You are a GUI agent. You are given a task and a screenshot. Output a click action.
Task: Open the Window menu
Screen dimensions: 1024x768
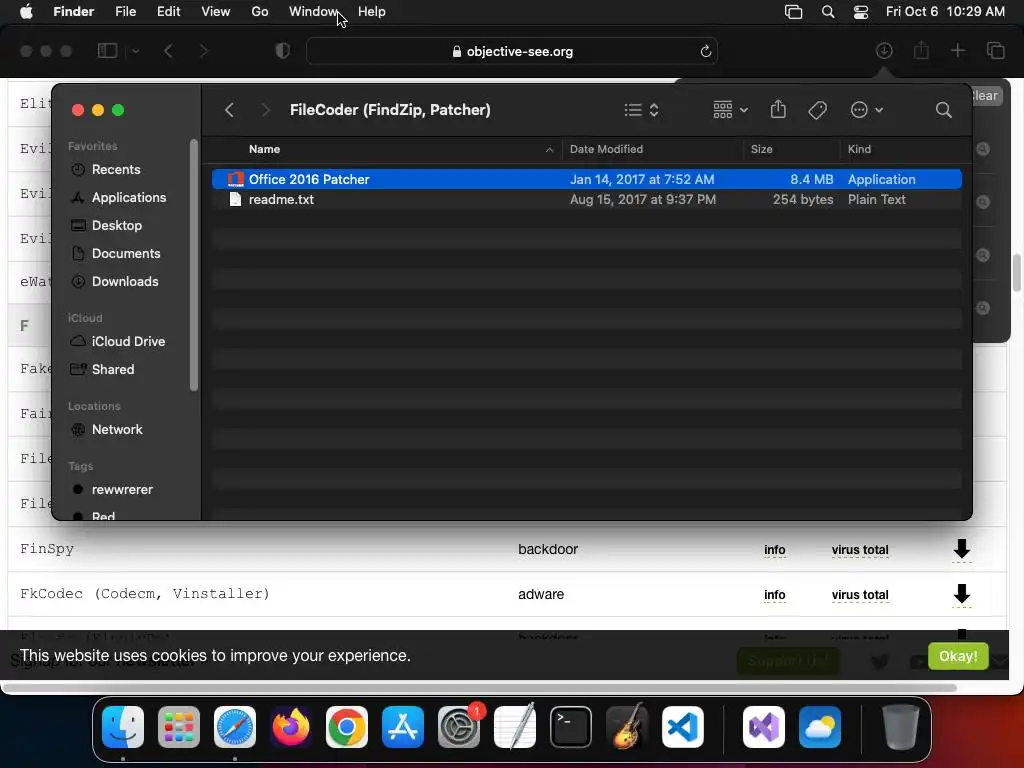coord(314,12)
